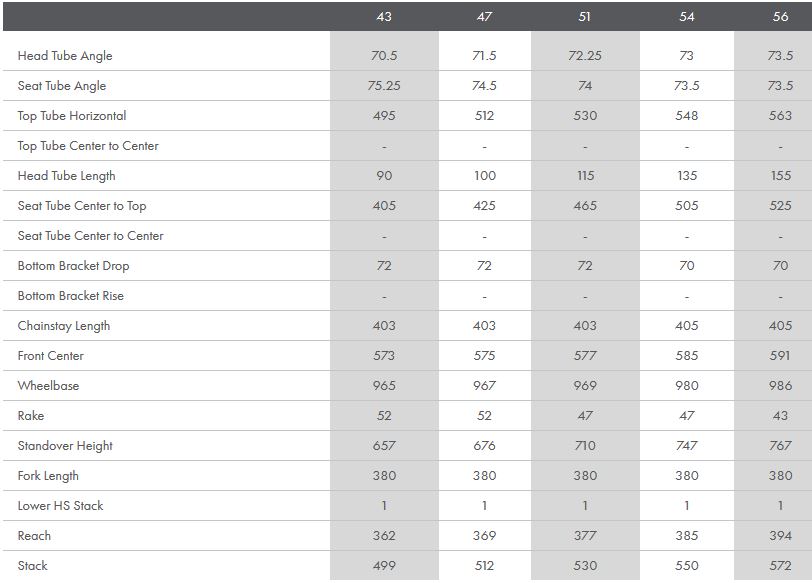This screenshot has height=583, width=812.
Task: Click the Stack value 572 for size 56
Action: 780,566
